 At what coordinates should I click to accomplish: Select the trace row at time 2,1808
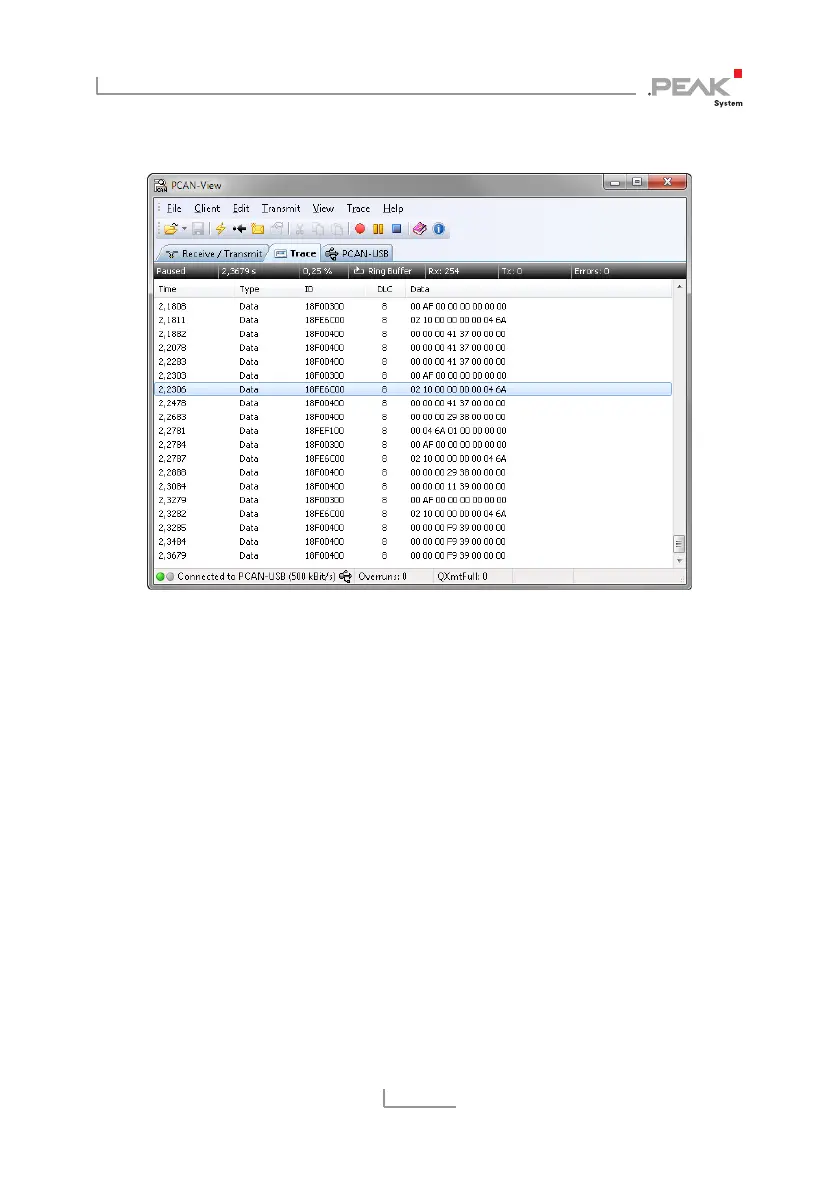(x=413, y=307)
